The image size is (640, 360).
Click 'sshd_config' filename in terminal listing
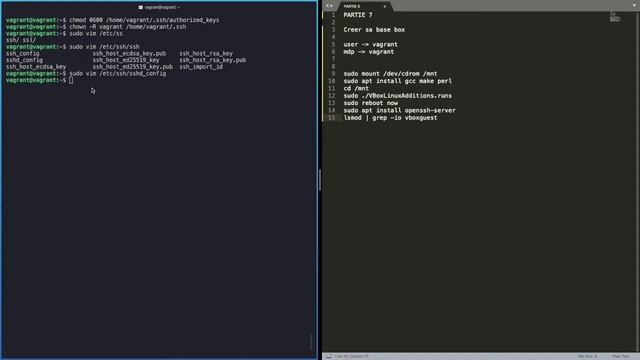(24, 60)
